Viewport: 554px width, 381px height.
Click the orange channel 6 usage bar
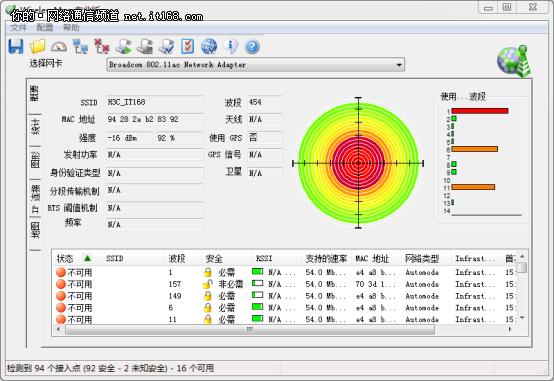pos(474,149)
